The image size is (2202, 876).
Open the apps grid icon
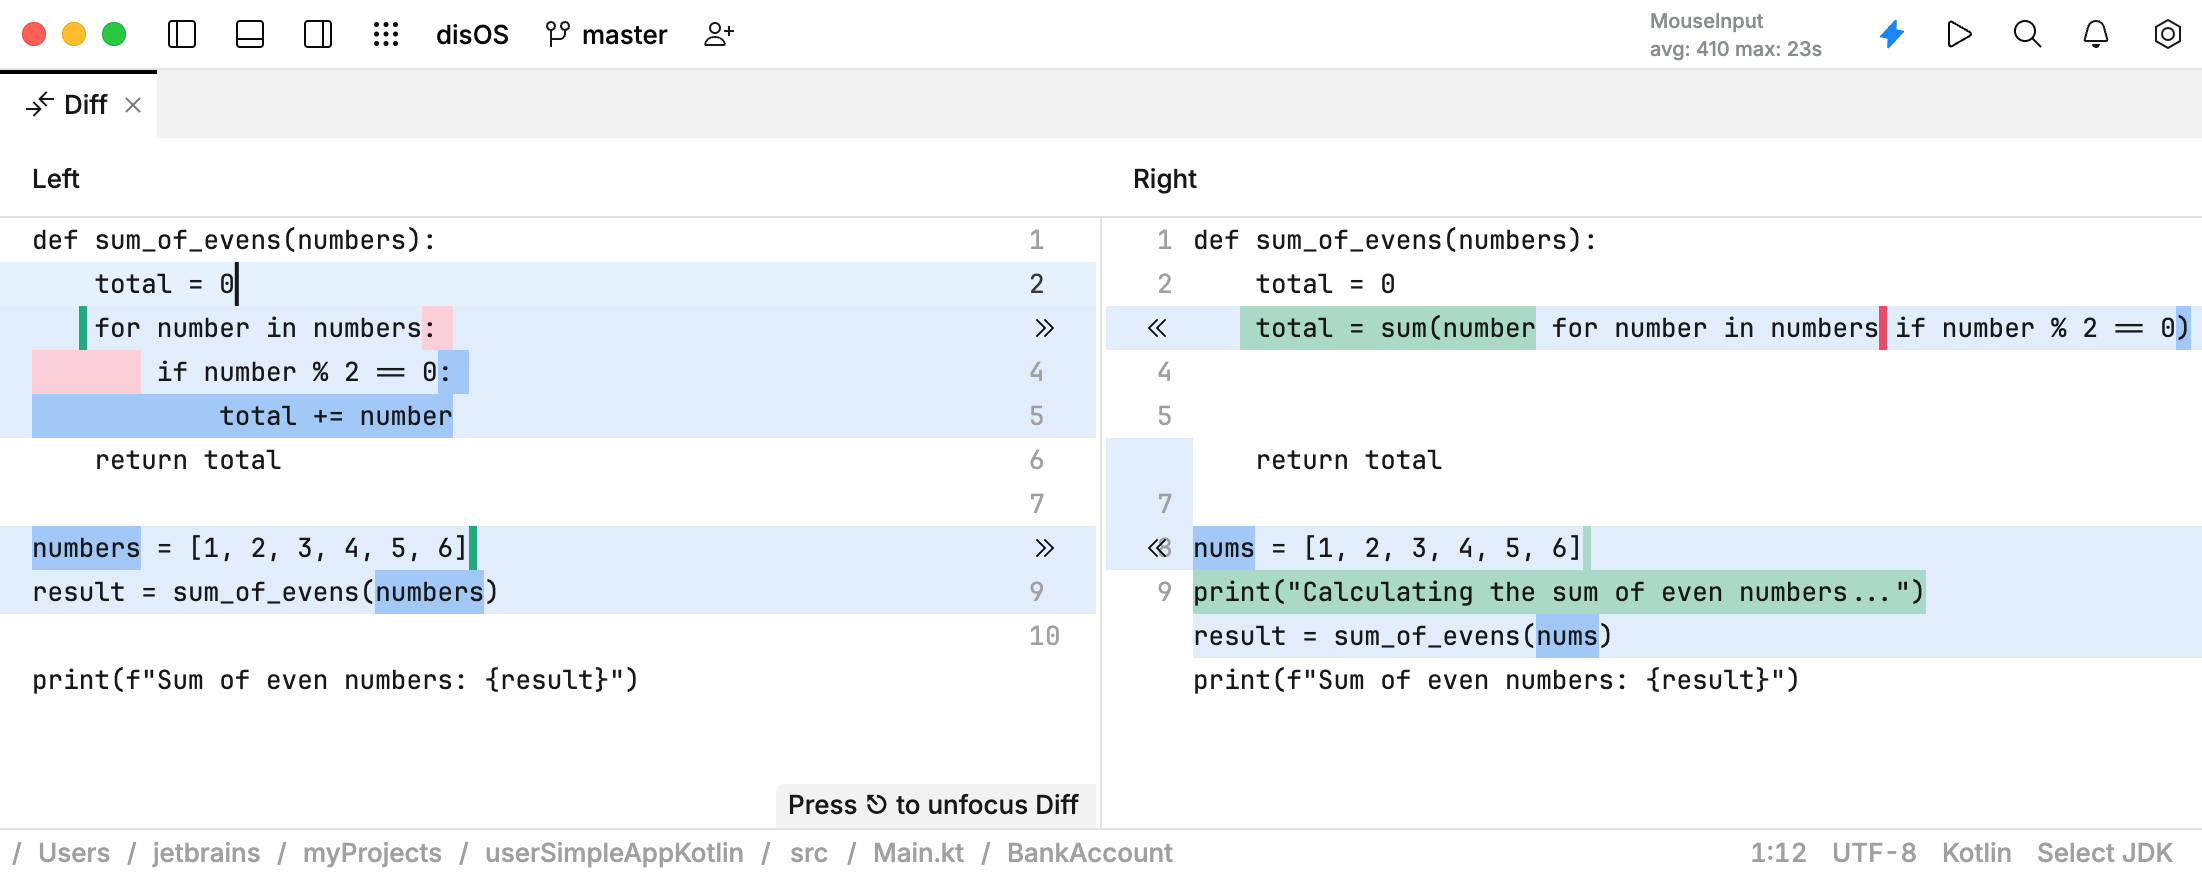pos(386,35)
